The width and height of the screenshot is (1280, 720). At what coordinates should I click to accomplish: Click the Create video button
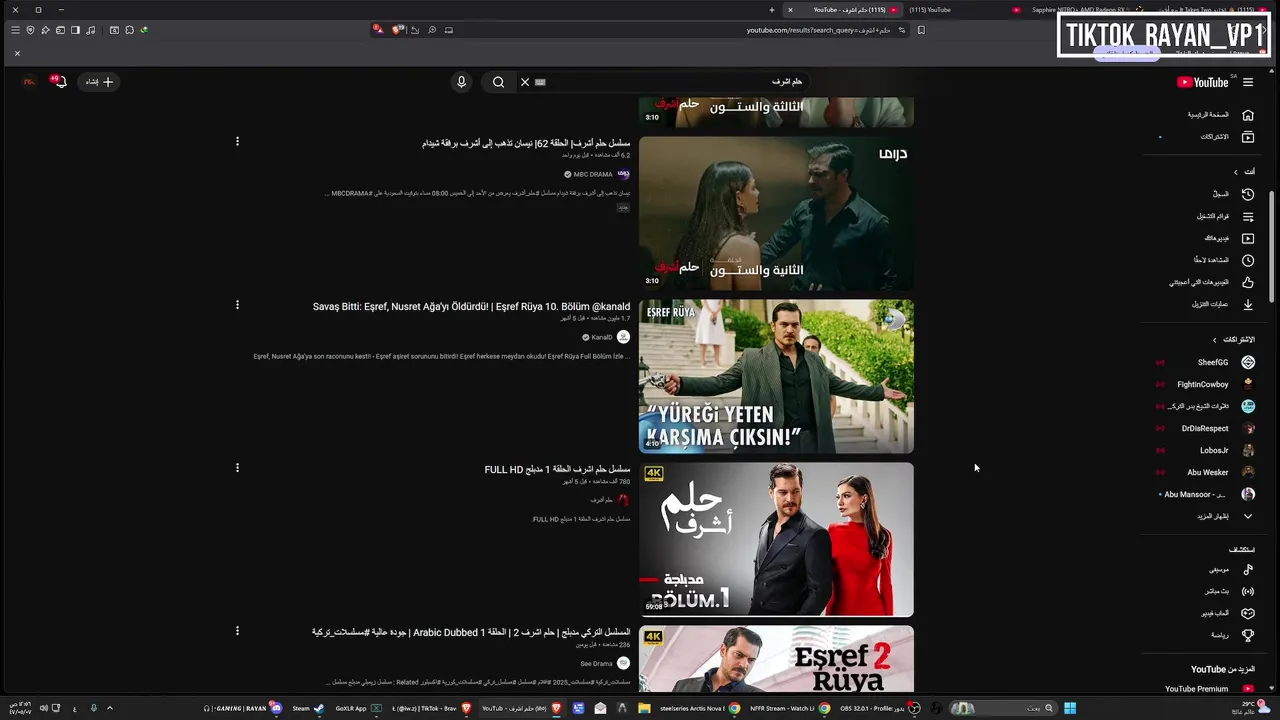[100, 82]
